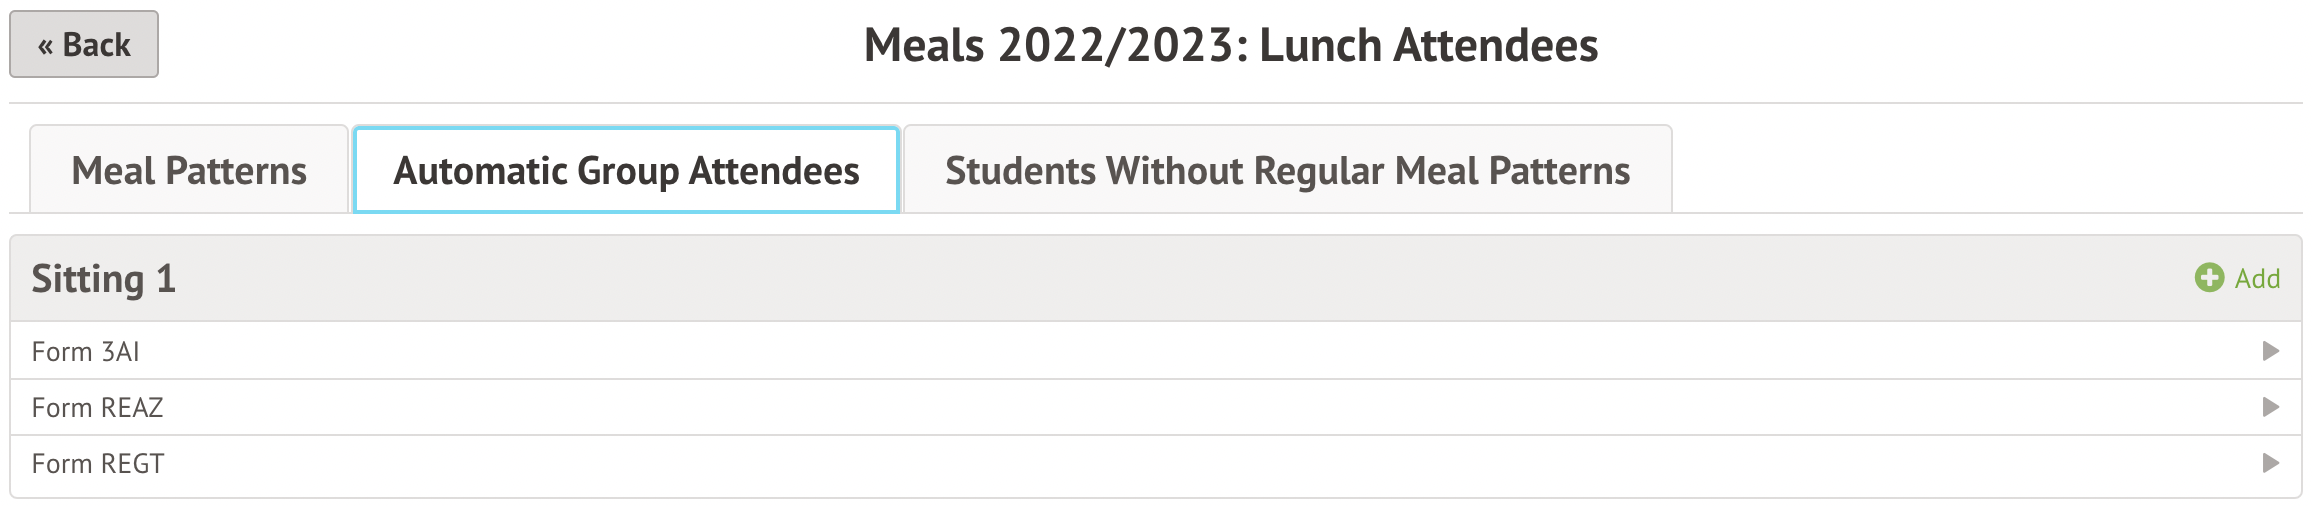Viewport: 2312px width, 506px height.
Task: Click the Form REAZ label text
Action: click(x=97, y=408)
